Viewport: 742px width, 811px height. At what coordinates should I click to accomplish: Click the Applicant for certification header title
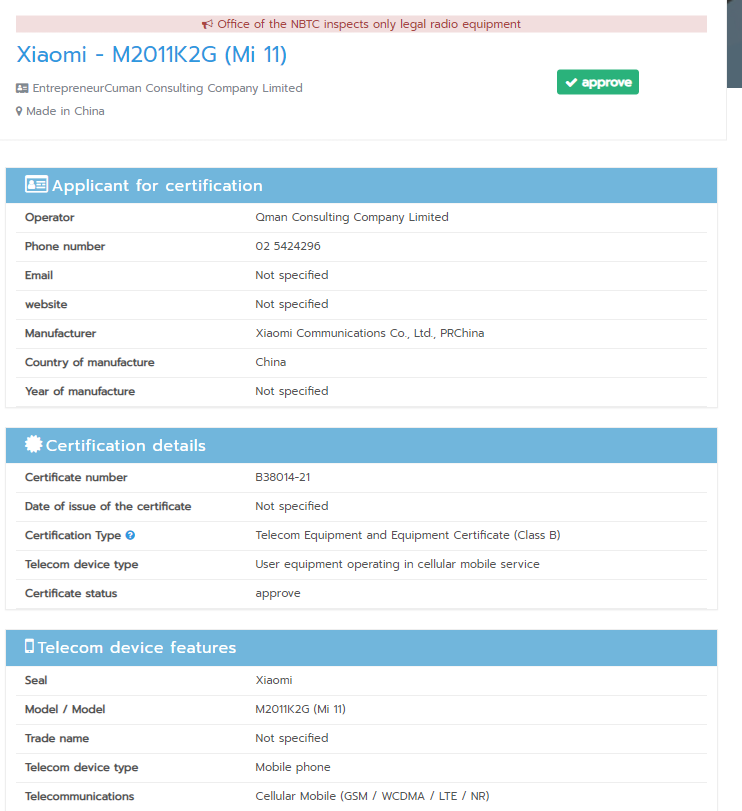click(157, 186)
